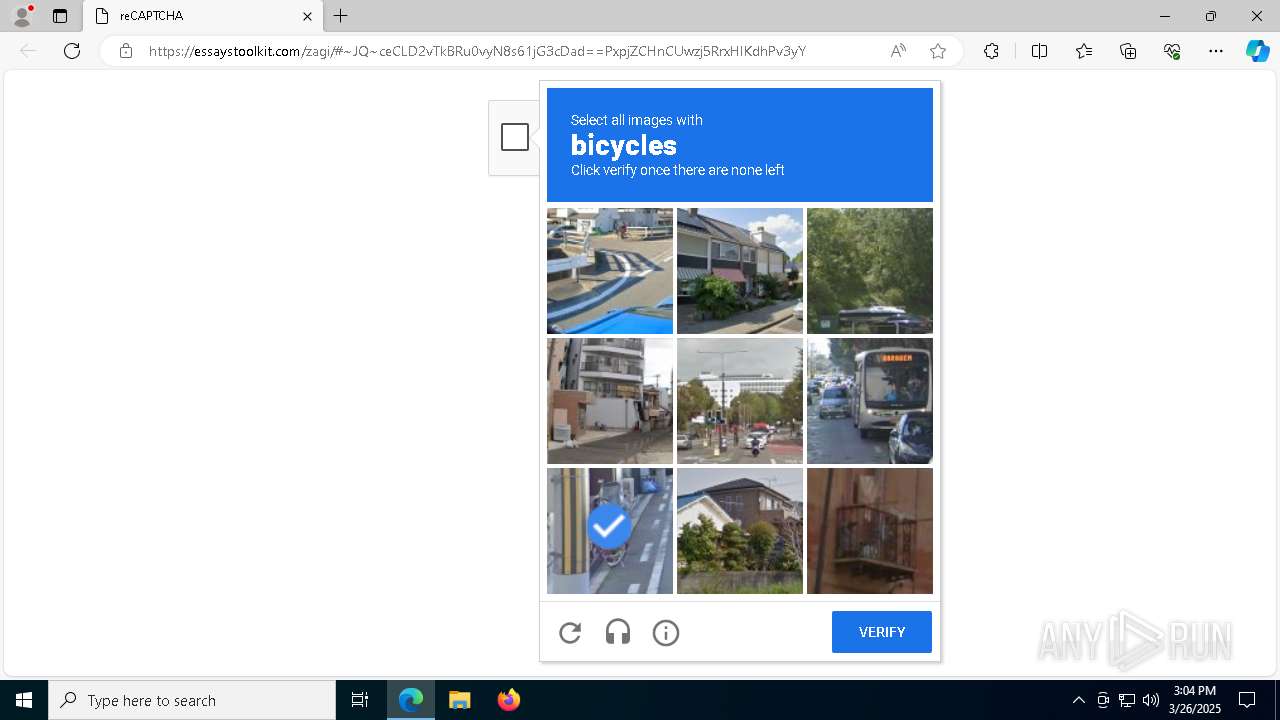Open the reCAPTCHA help info icon
The width and height of the screenshot is (1280, 720).
coord(666,632)
